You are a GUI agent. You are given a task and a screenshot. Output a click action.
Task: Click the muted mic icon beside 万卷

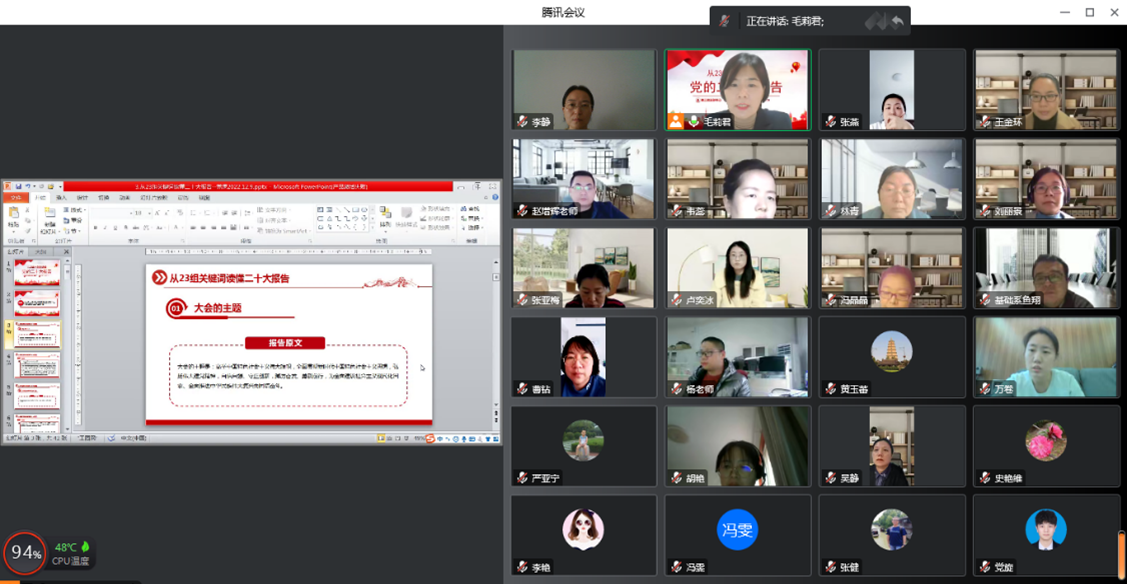click(984, 389)
